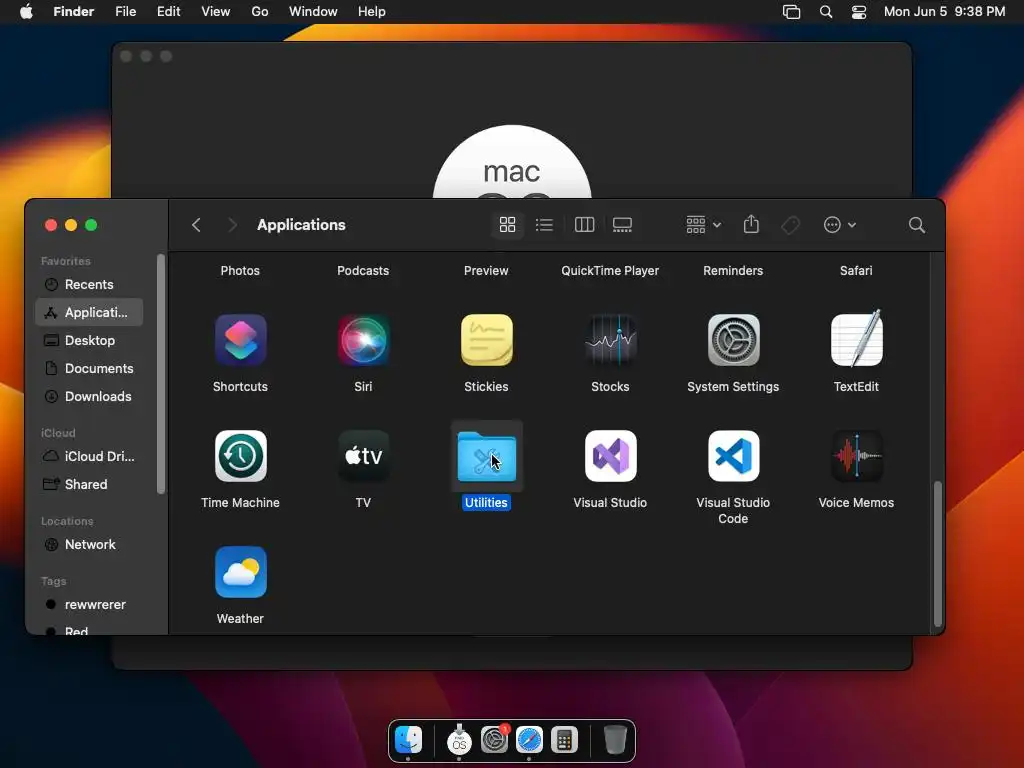
Task: Open the Trash in the Dock
Action: [x=615, y=740]
